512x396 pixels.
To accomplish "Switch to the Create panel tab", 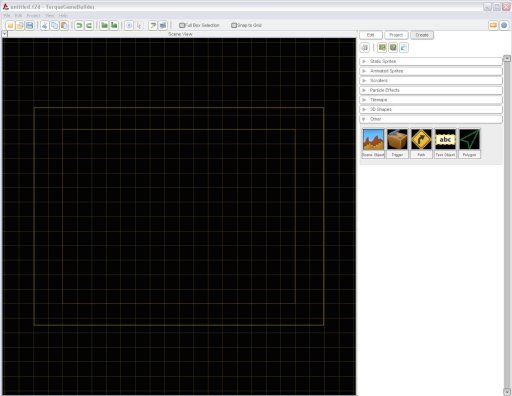I will click(x=422, y=35).
